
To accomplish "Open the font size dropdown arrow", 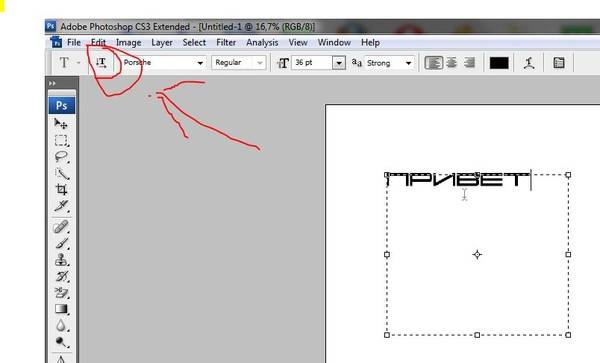I will point(339,63).
